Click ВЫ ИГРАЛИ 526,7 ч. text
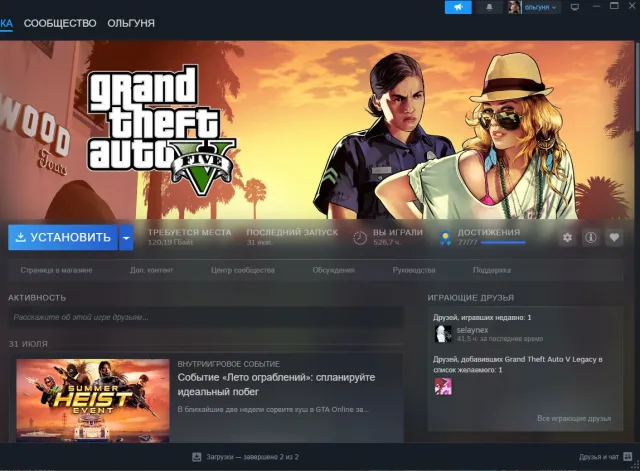 coord(398,237)
